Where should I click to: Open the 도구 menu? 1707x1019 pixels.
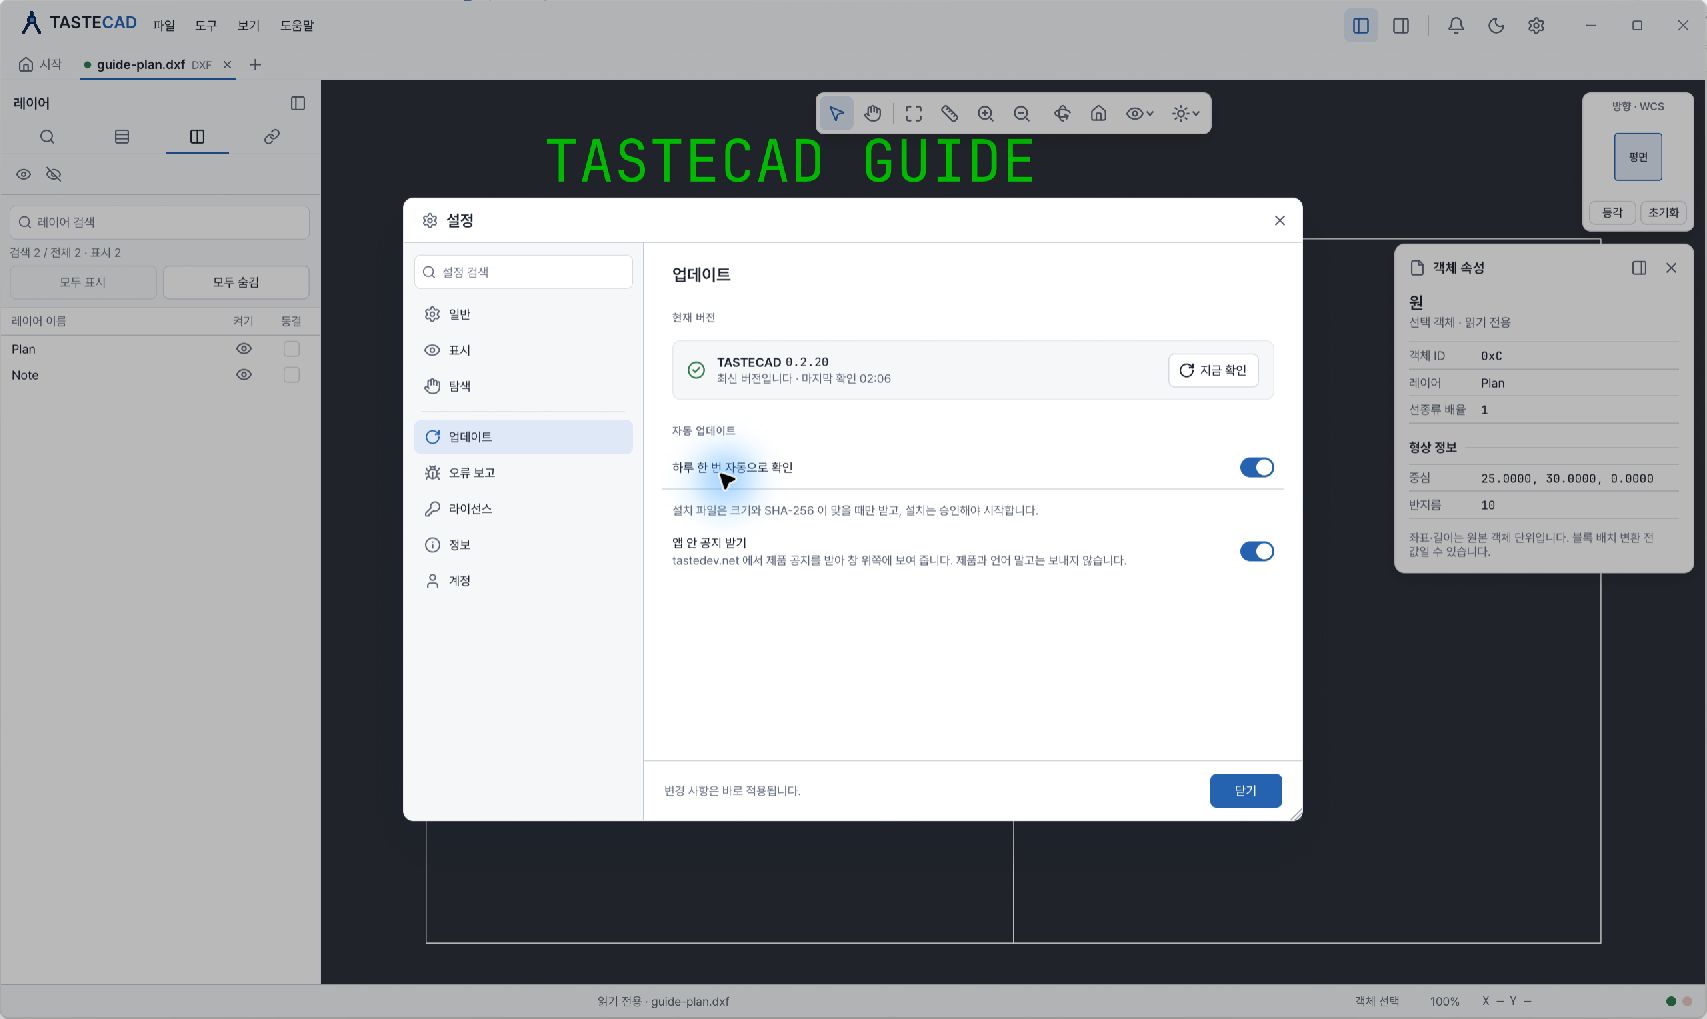pos(206,26)
